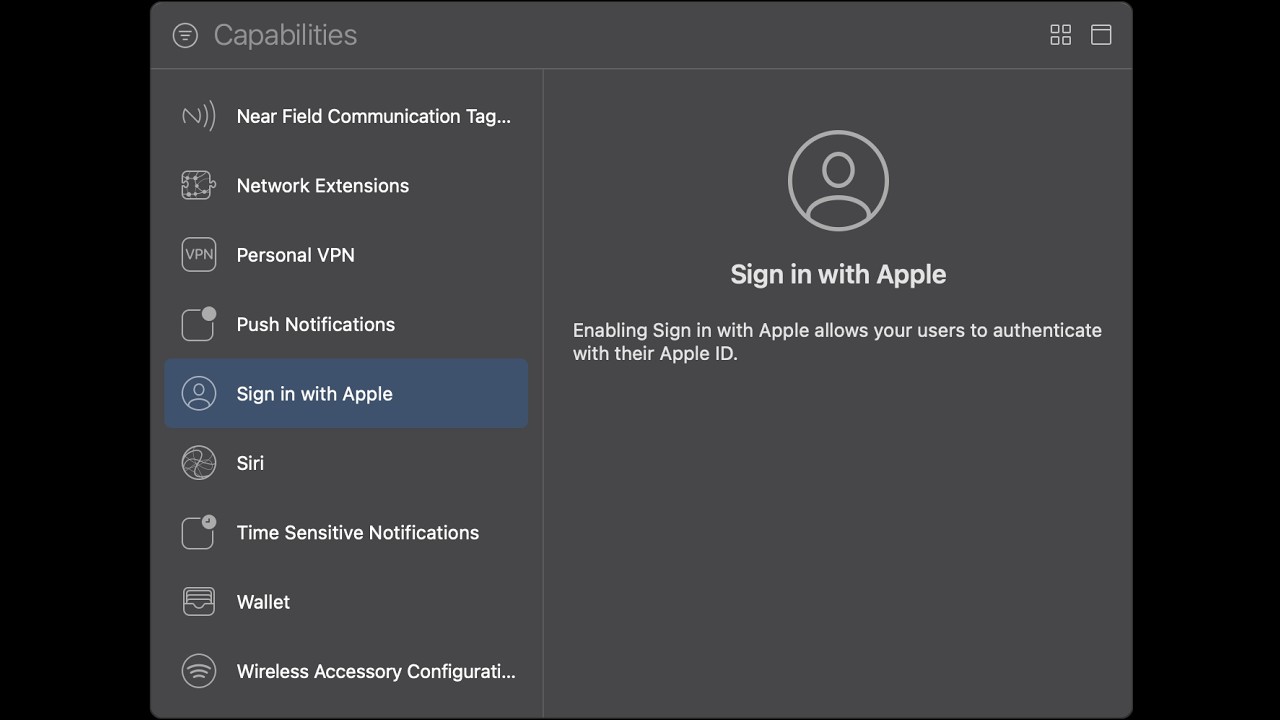Click the NFC icon for Near Field Communication
This screenshot has width=1280, height=720.
(198, 116)
